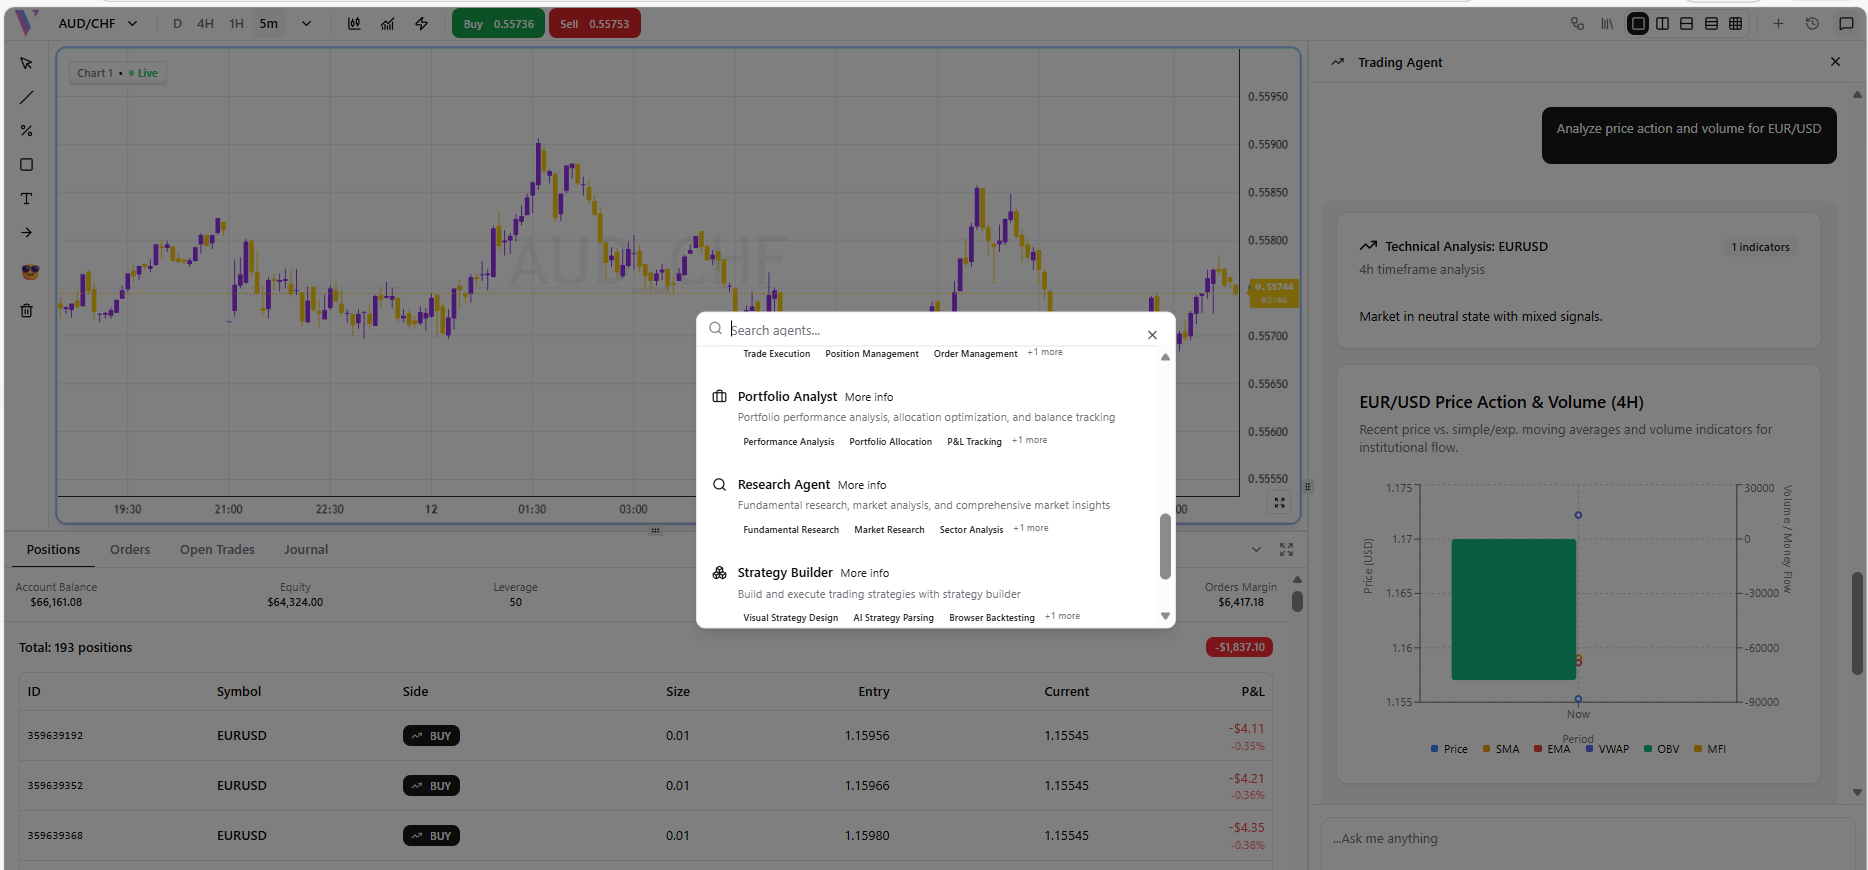Click the Price legend color swatch
1868x870 pixels.
1435,749
